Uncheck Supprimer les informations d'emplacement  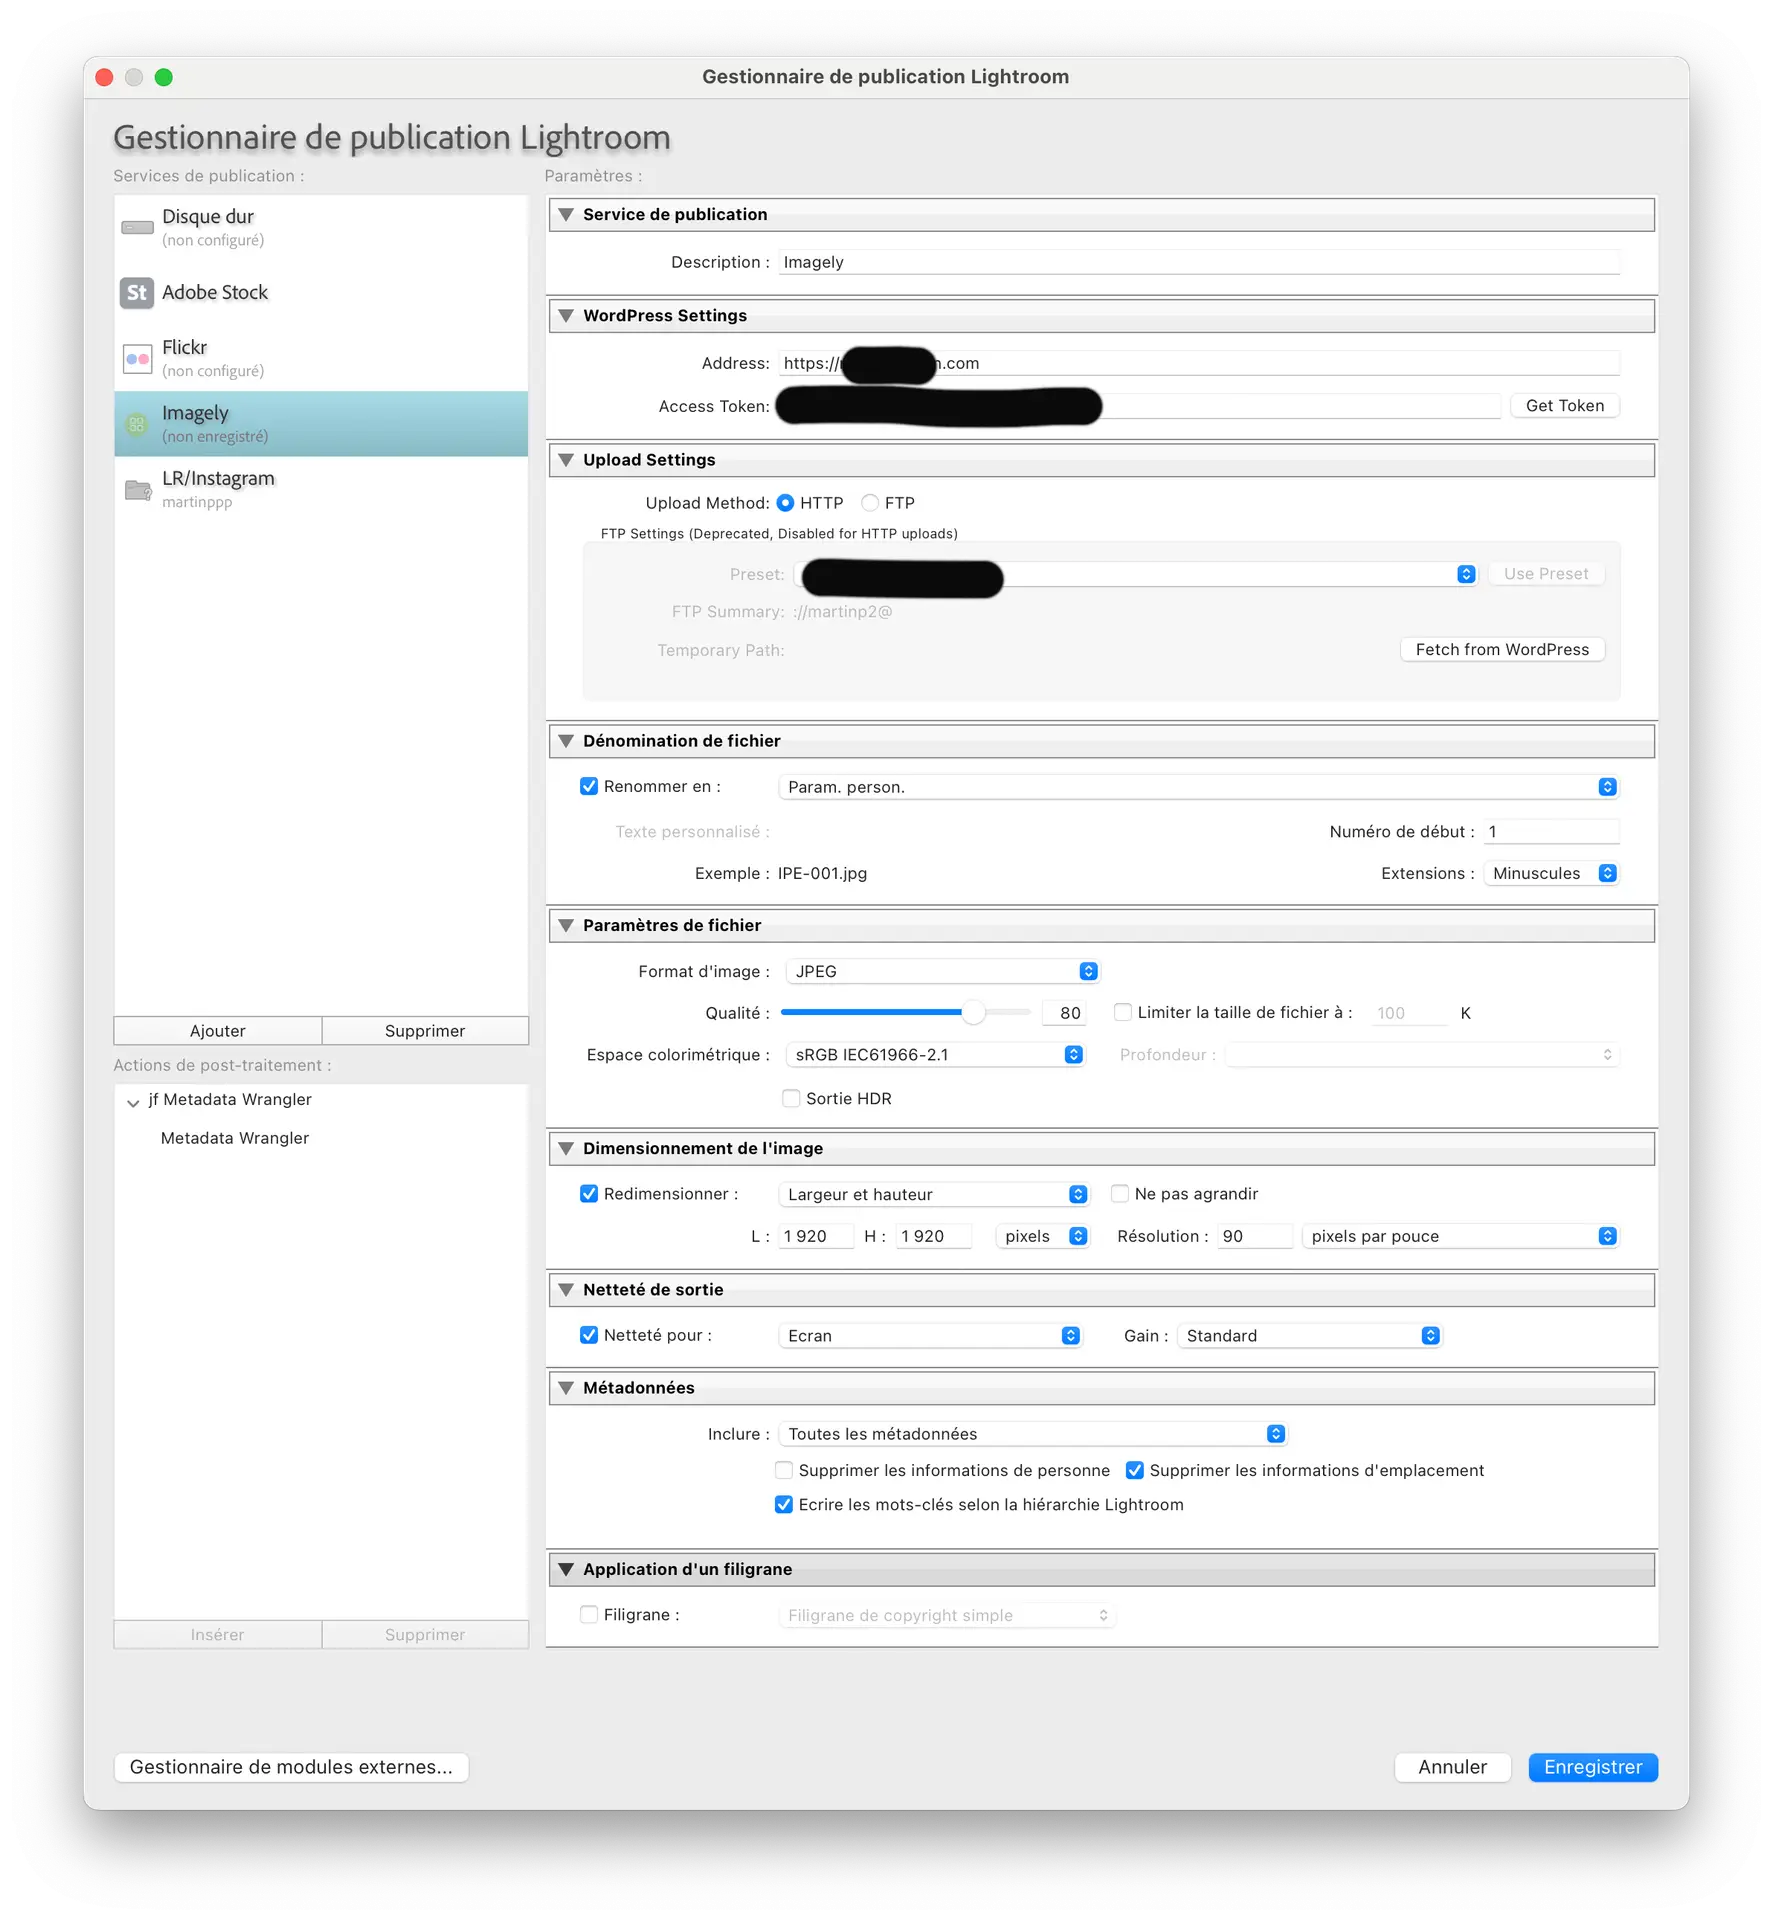click(1135, 1470)
